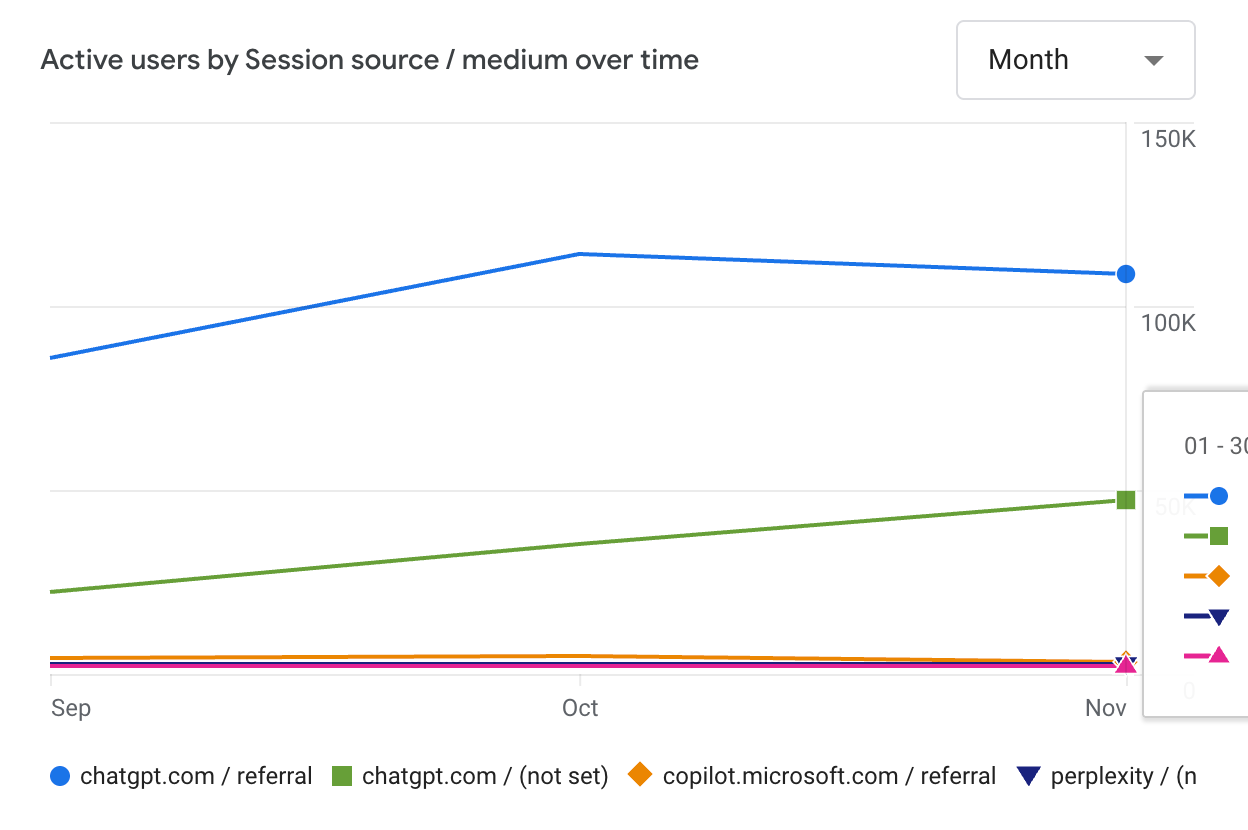Screen dimensions: 1248x830
Task: Click the pink triangle marker in the tooltip
Action: point(1218,656)
